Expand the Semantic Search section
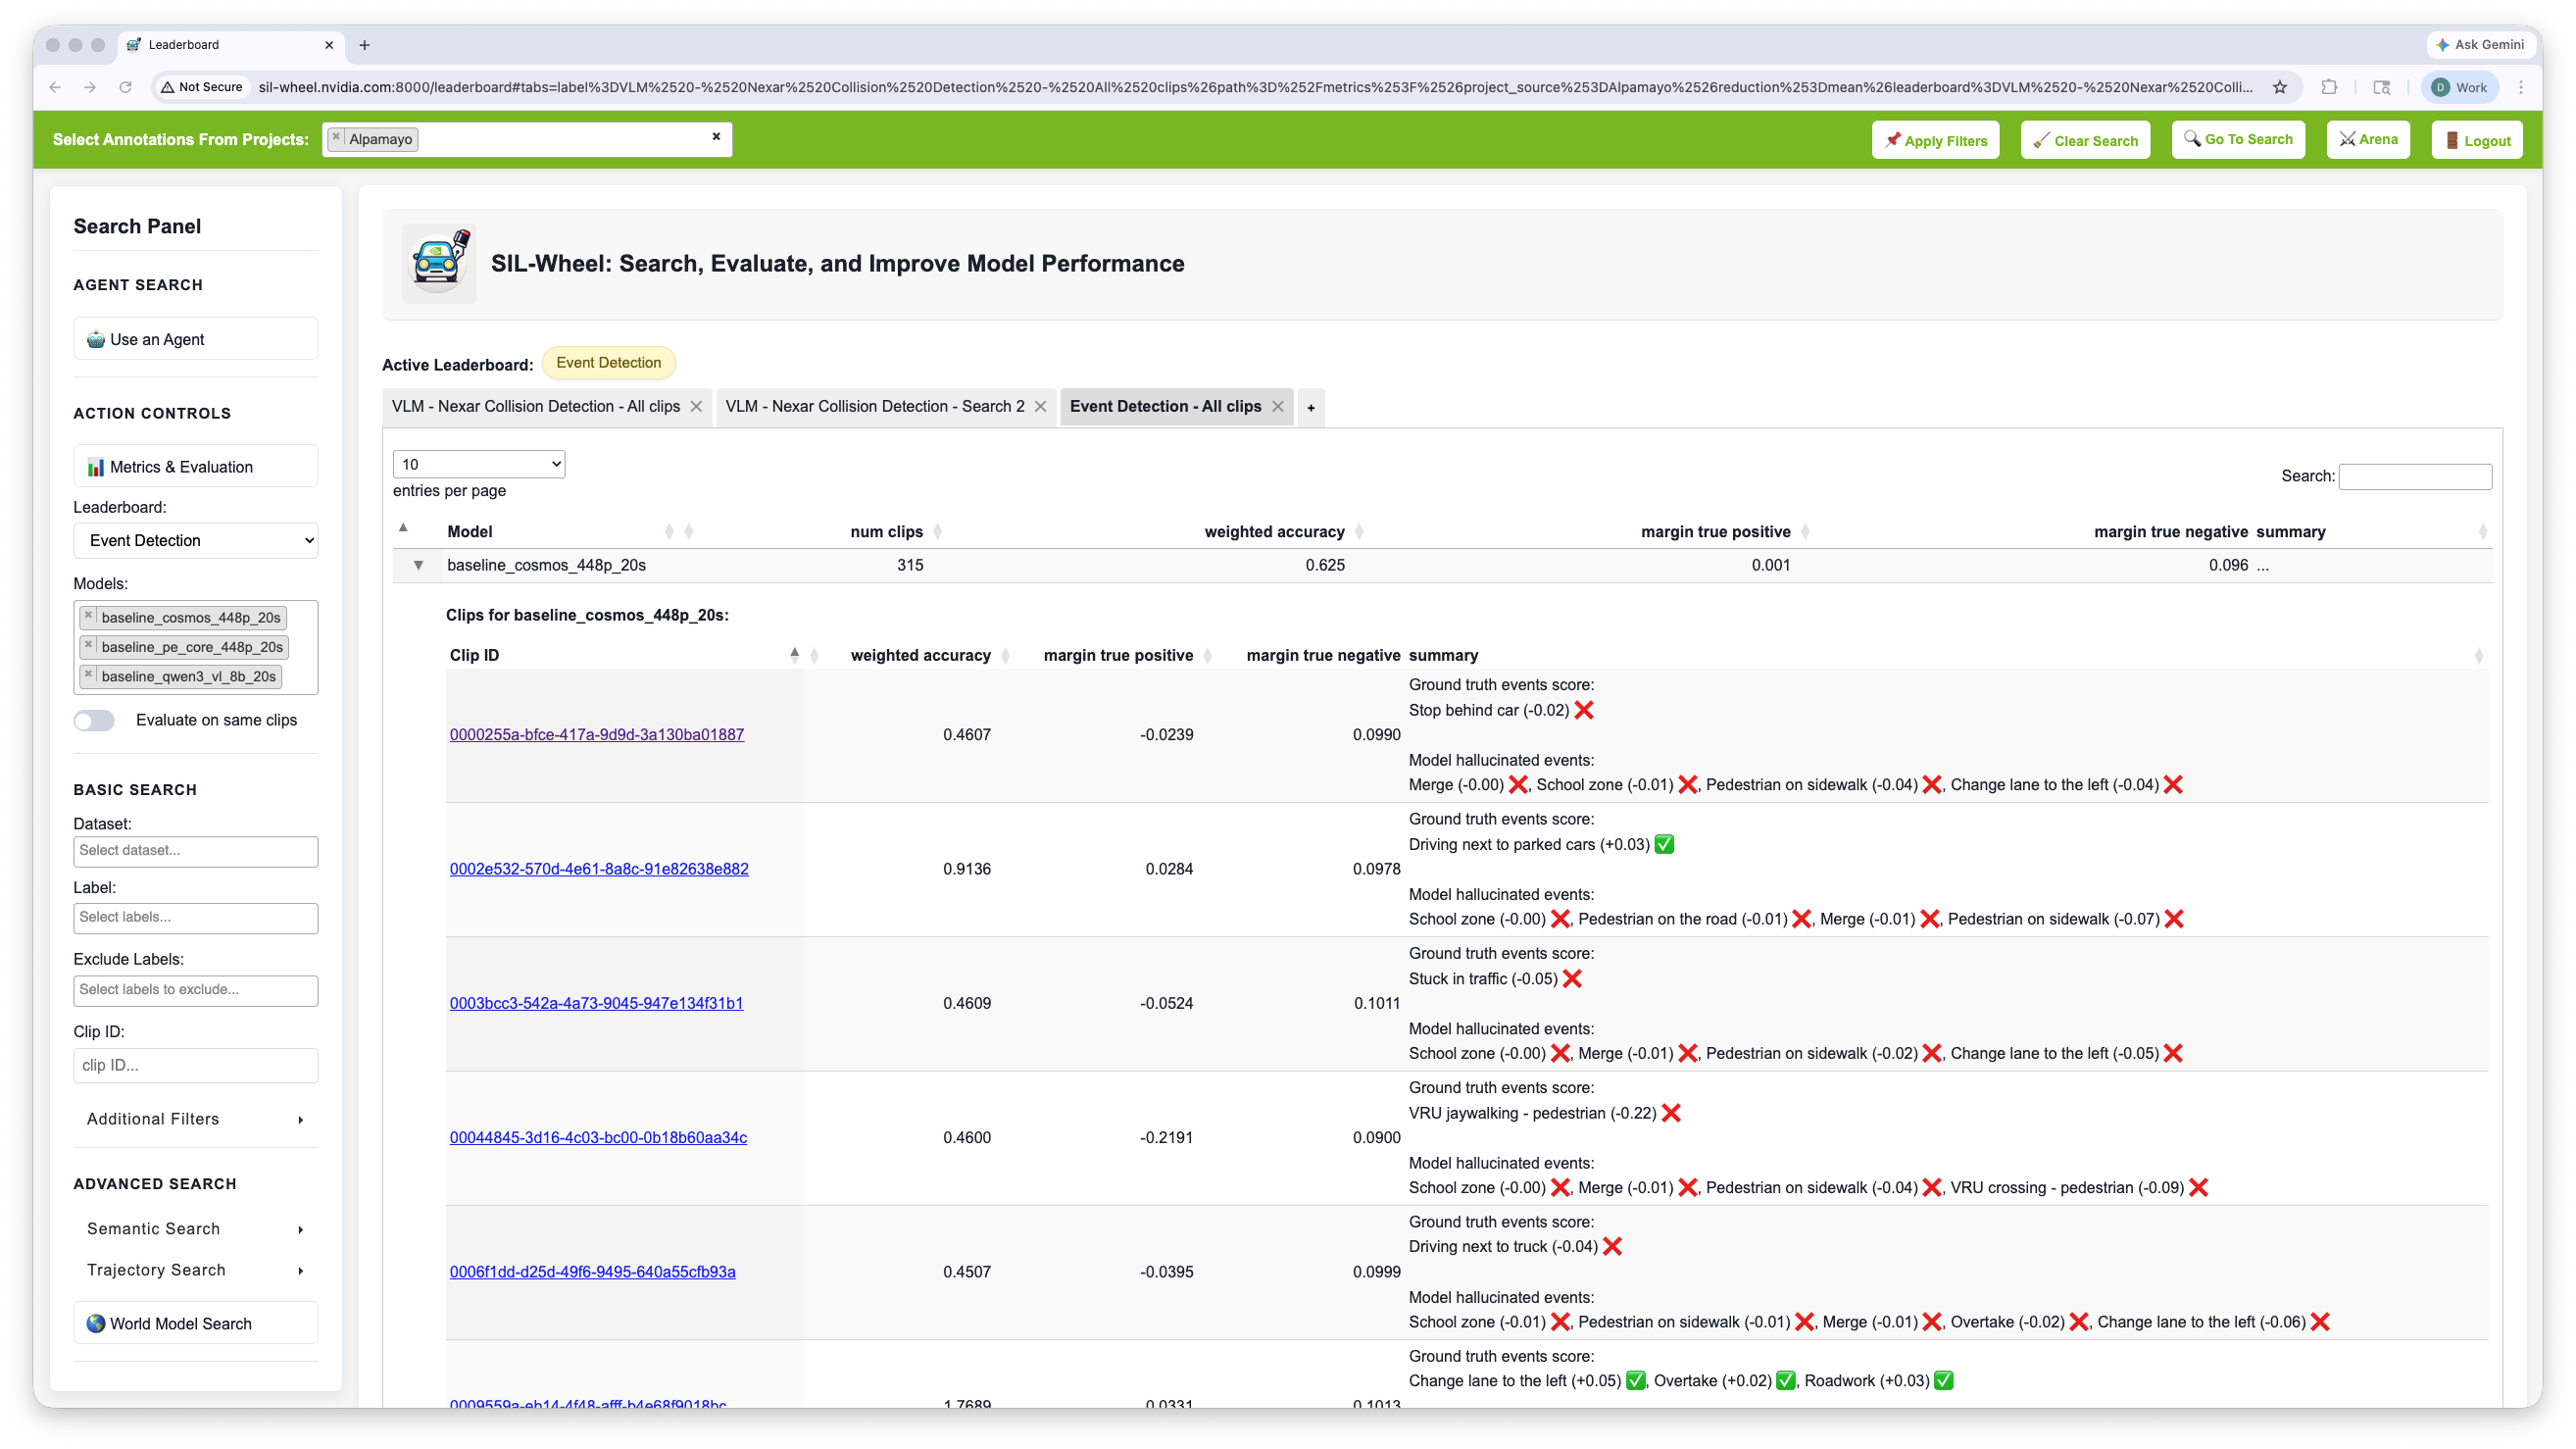The height and width of the screenshot is (1449, 2576). 195,1229
